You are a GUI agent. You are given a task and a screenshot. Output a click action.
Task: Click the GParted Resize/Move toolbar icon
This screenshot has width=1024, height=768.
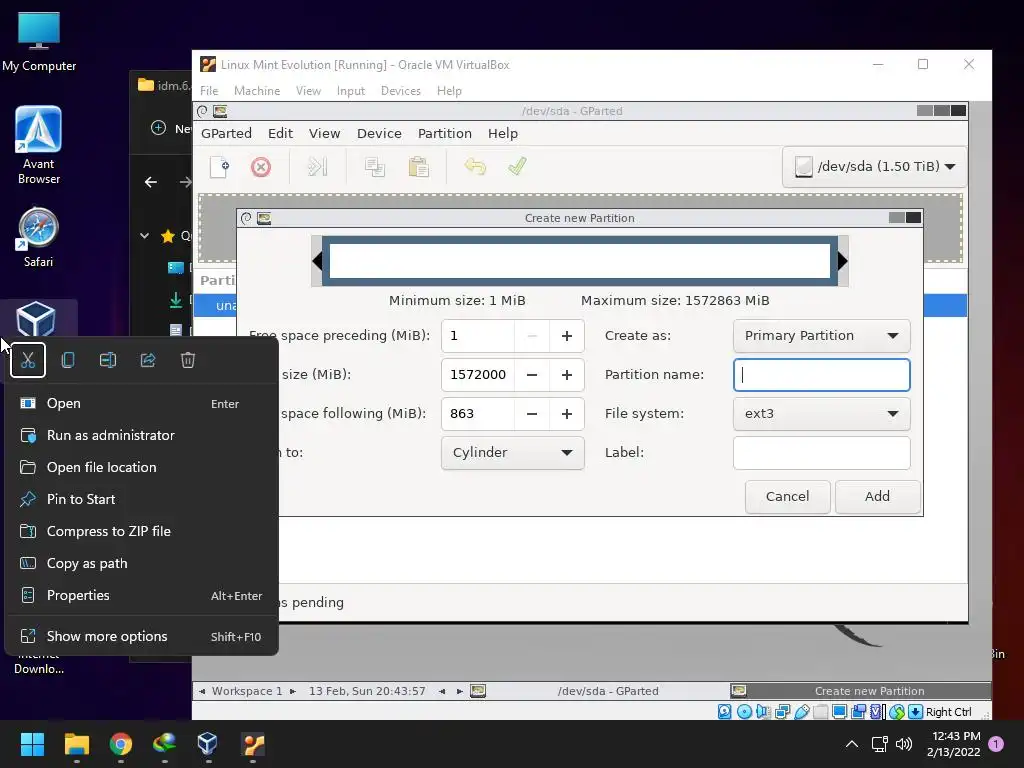click(317, 167)
